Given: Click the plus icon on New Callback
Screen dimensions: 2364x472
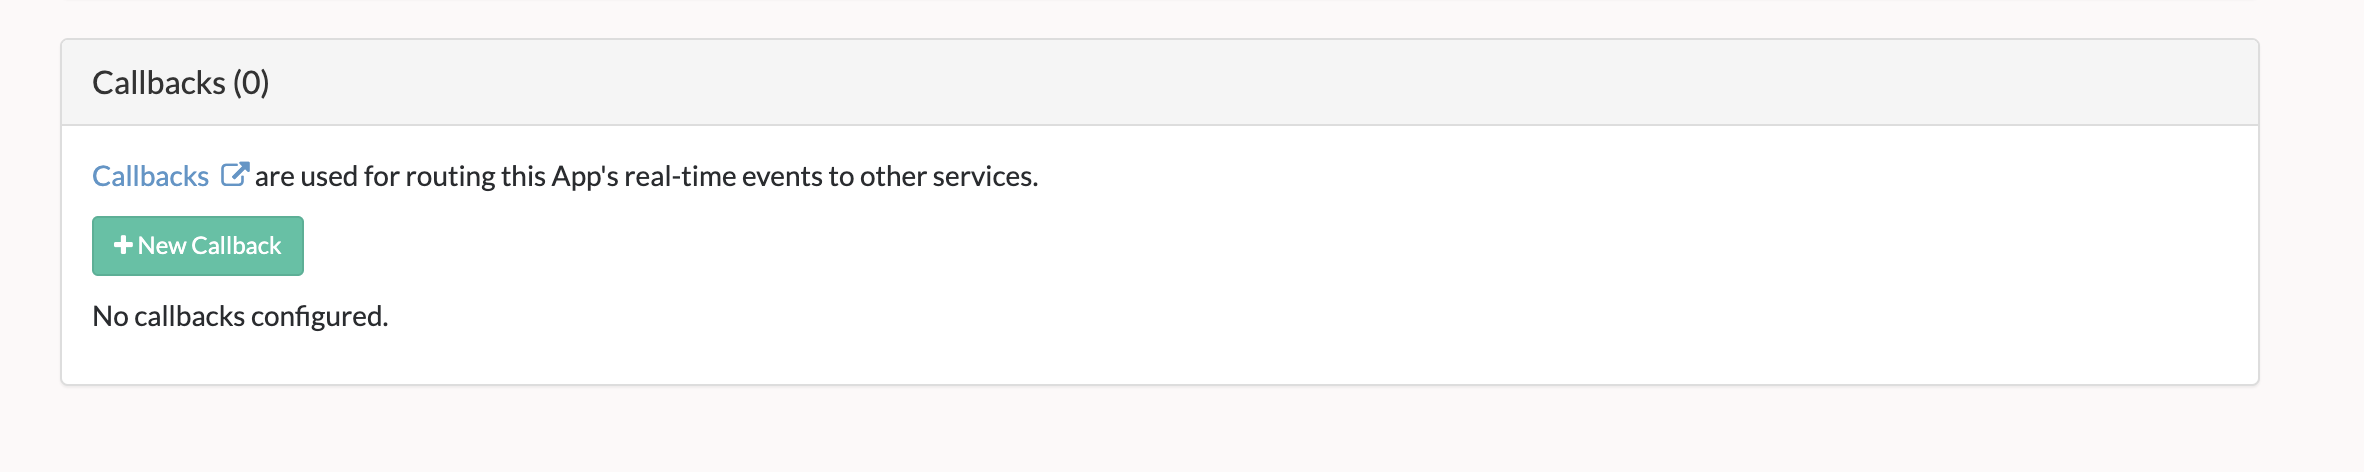Looking at the screenshot, I should tap(123, 245).
